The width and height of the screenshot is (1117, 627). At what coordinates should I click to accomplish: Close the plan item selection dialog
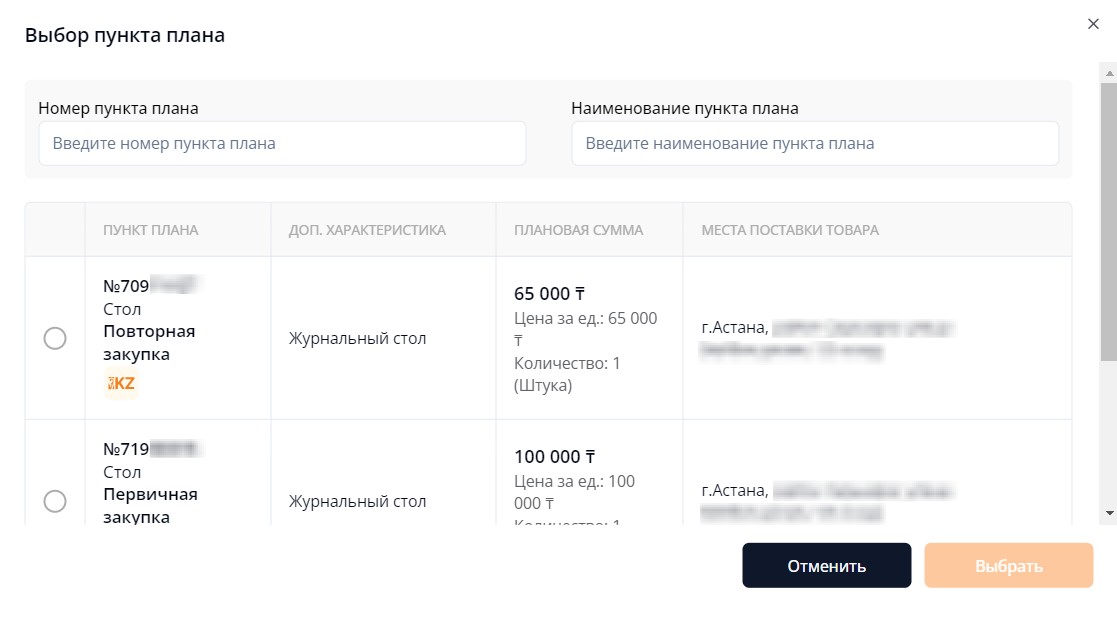coord(1093,24)
